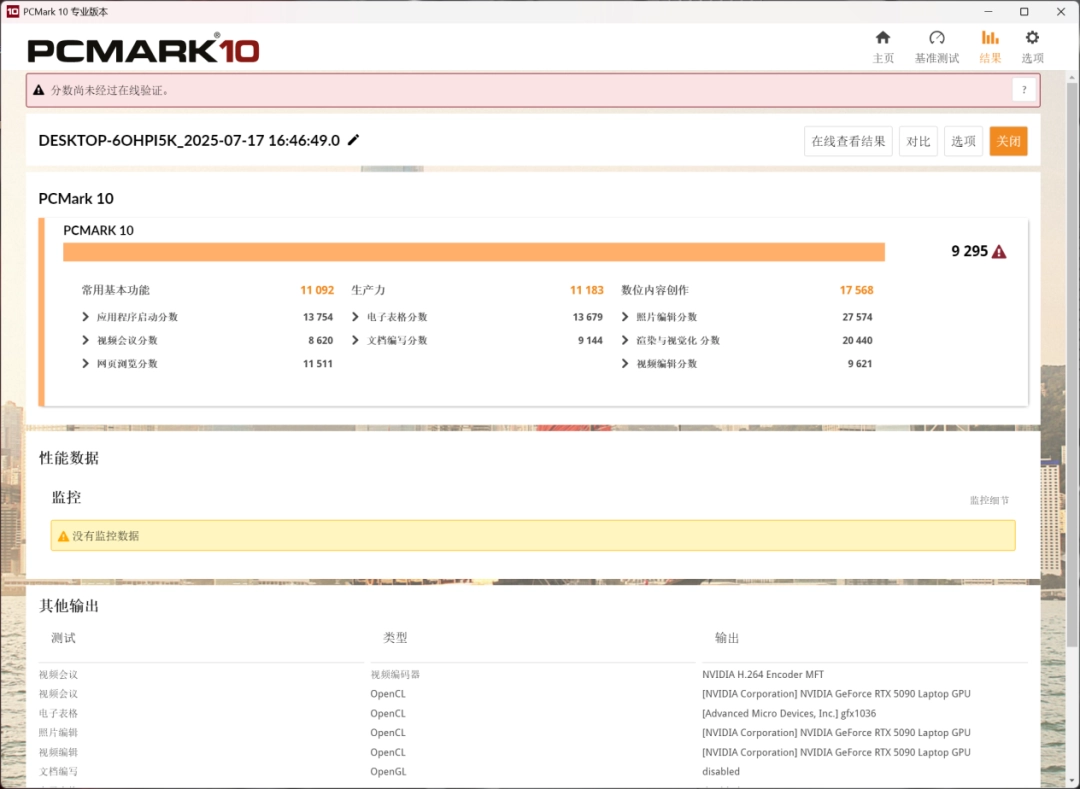Expand 视频编辑分数 row
The height and width of the screenshot is (789, 1080).
click(x=625, y=364)
